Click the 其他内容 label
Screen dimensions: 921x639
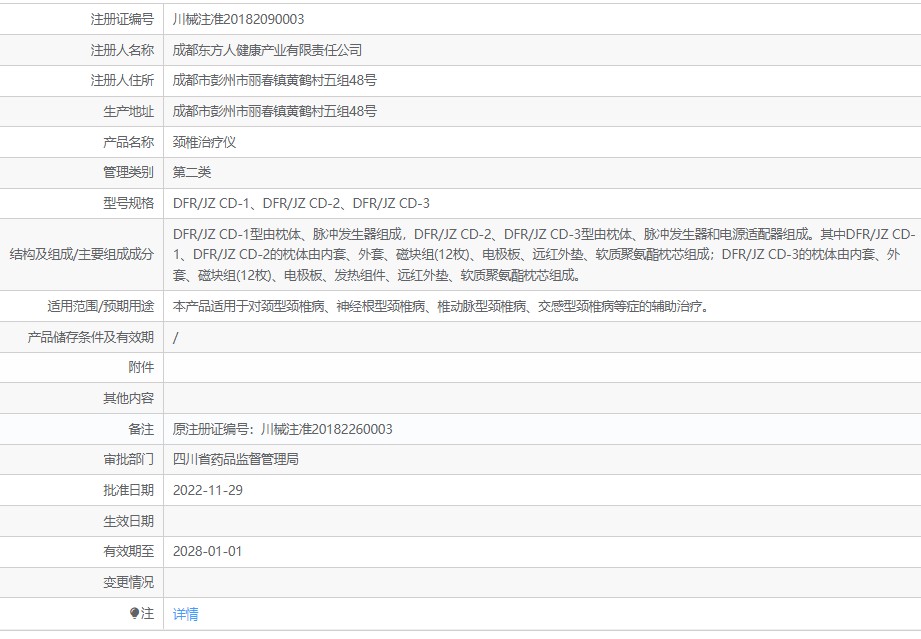coord(129,398)
